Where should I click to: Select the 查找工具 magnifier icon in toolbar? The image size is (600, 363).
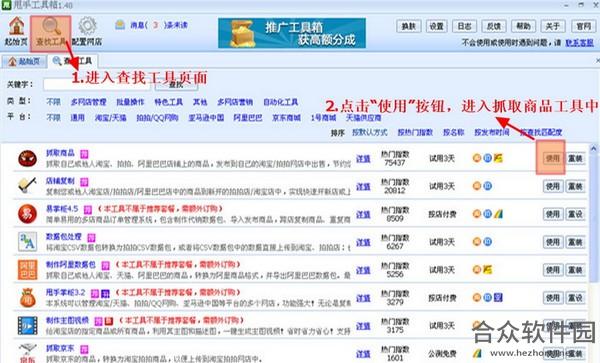pos(51,26)
